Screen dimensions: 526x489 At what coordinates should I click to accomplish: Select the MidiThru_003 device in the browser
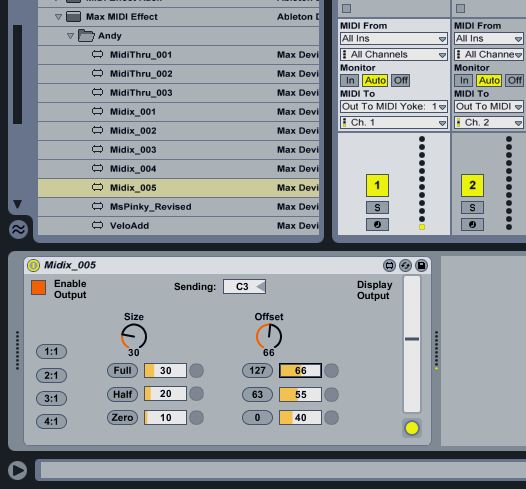(x=178, y=93)
